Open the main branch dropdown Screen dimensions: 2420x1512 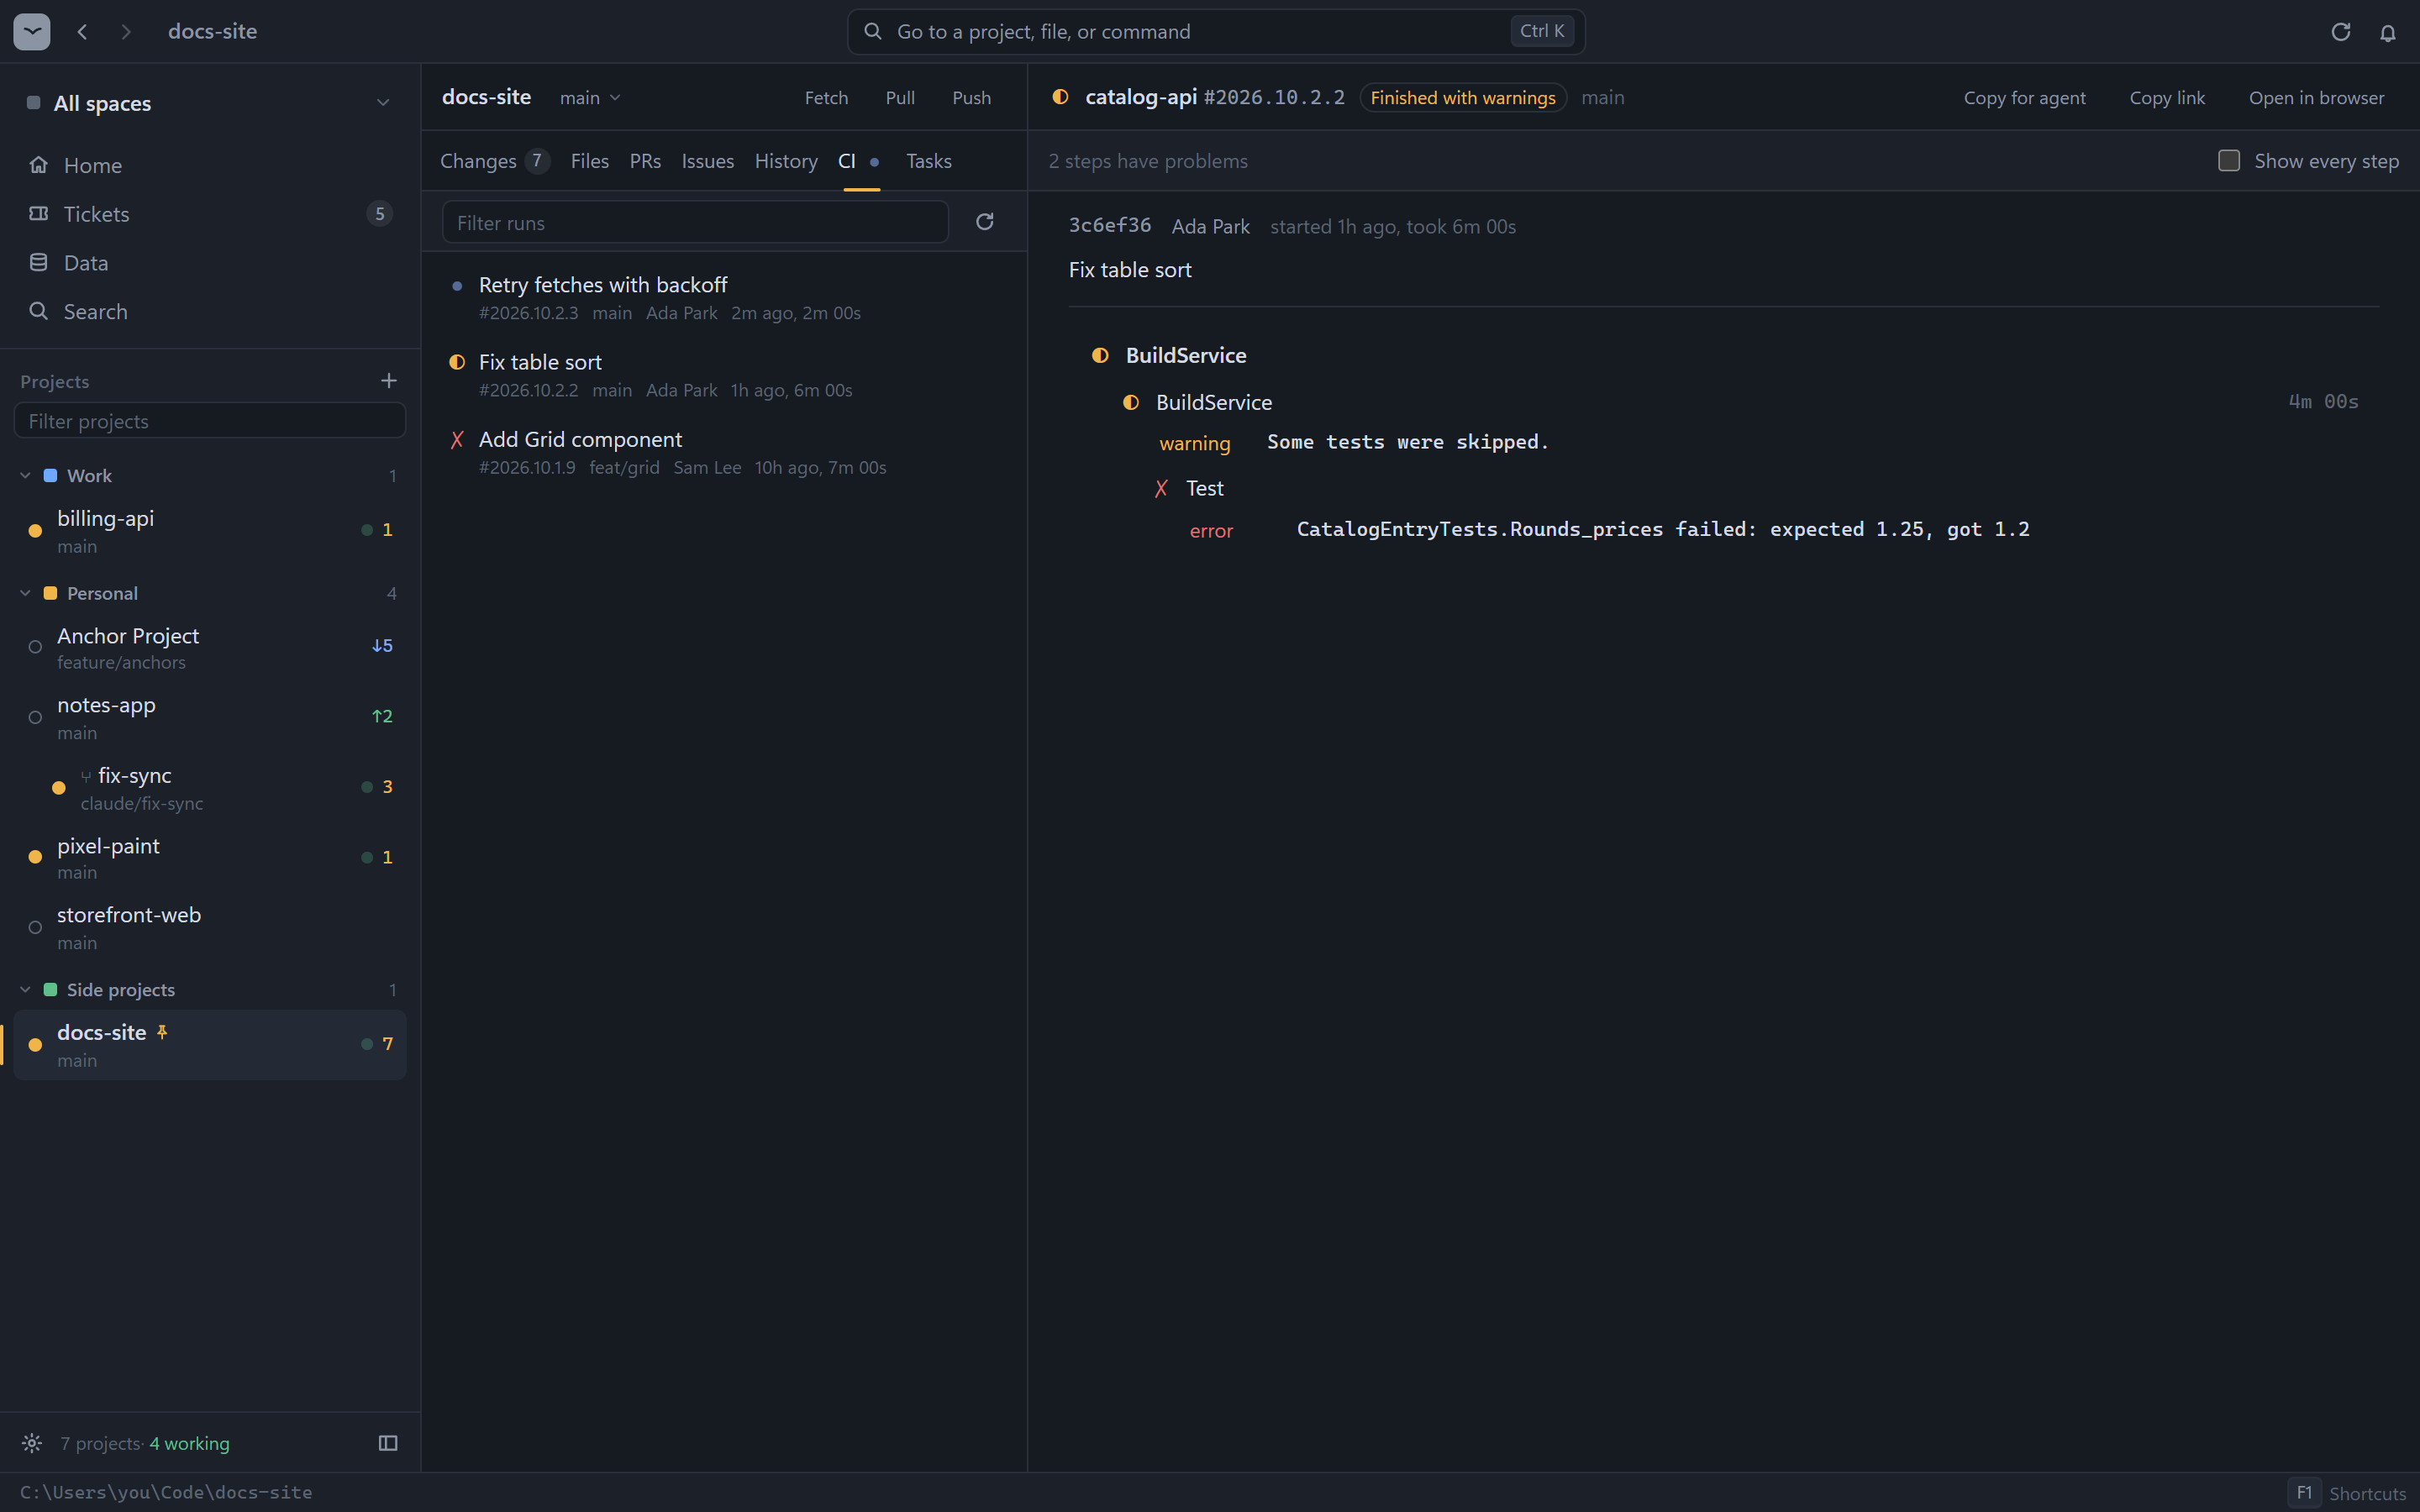coord(591,98)
